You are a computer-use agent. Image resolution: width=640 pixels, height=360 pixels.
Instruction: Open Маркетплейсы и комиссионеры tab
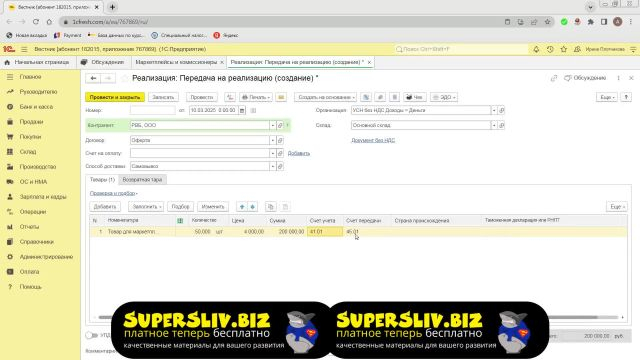pos(176,62)
